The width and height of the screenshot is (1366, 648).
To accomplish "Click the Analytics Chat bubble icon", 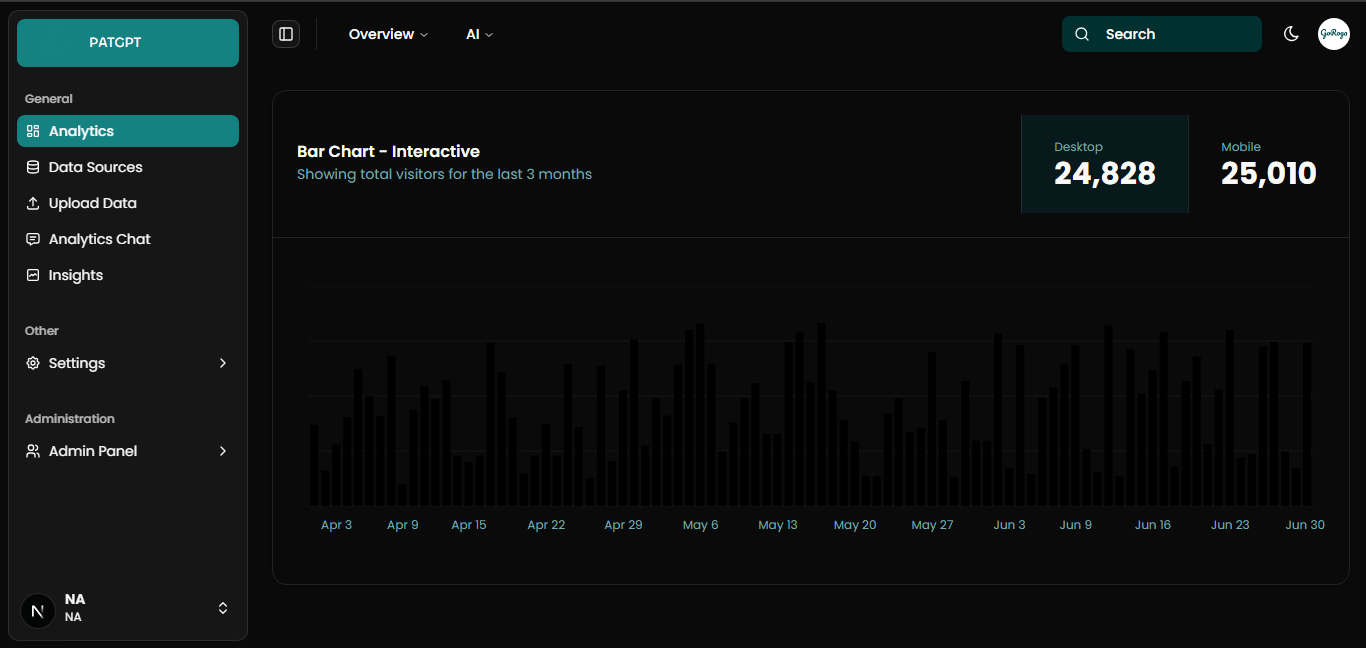I will [x=33, y=239].
